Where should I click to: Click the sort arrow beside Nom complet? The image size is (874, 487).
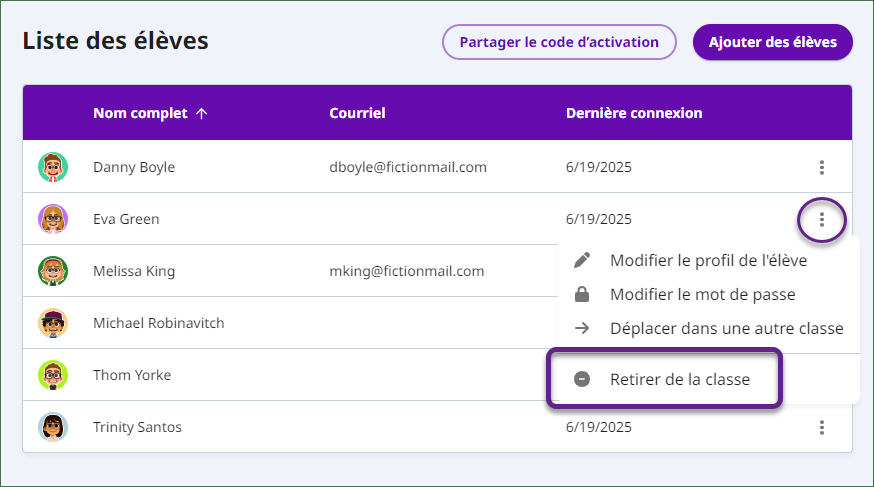202,113
